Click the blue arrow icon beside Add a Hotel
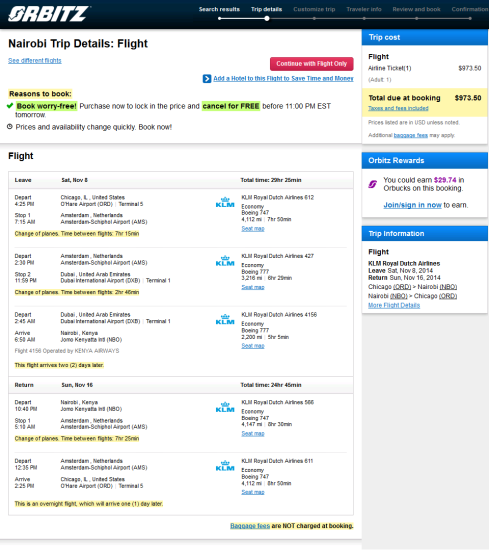489x550 pixels. [207, 79]
